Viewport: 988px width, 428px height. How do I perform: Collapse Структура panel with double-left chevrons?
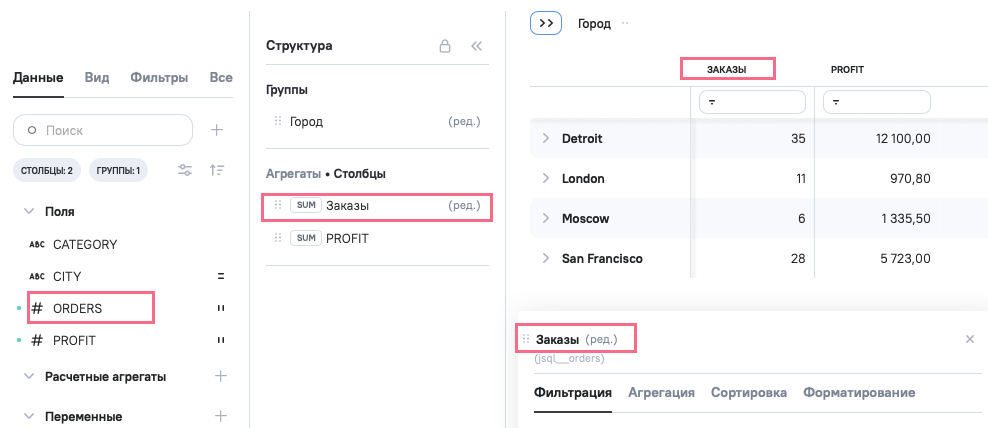click(x=476, y=46)
